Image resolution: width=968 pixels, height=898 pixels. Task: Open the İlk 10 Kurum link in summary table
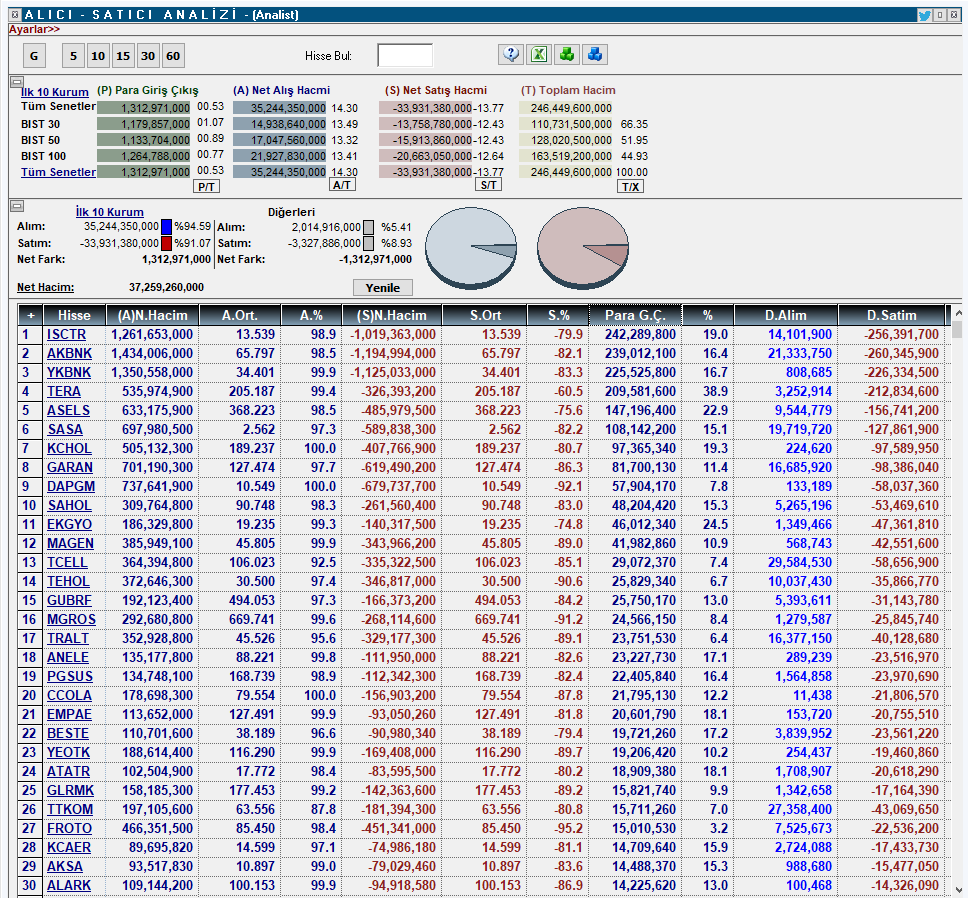click(x=55, y=92)
